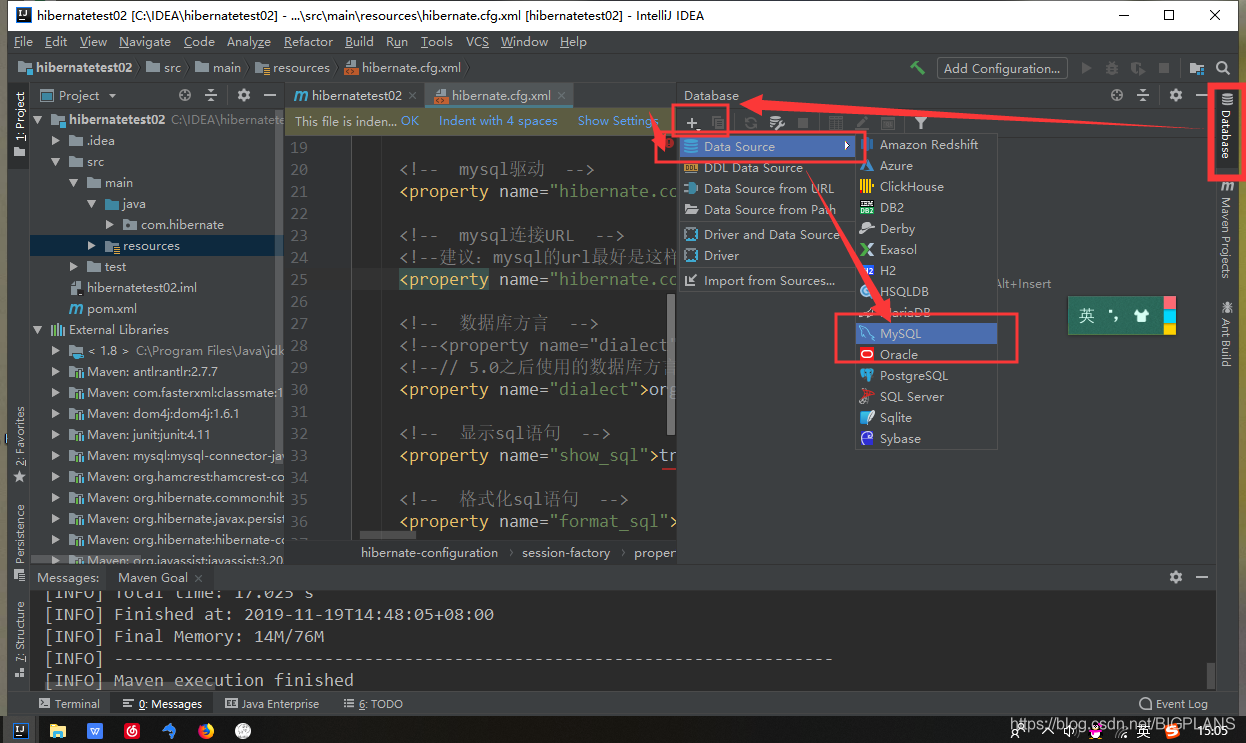
Task: Click the locate target icon in Project panel
Action: coord(185,95)
